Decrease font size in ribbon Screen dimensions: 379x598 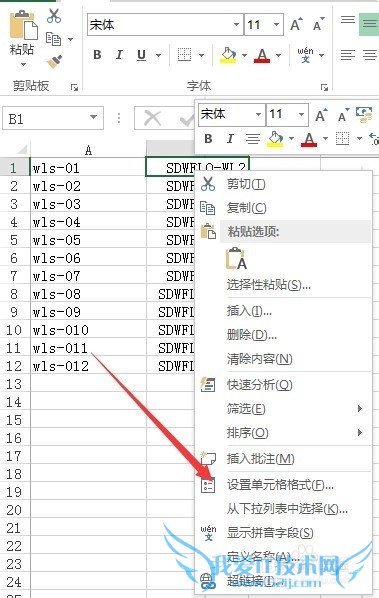click(x=318, y=25)
